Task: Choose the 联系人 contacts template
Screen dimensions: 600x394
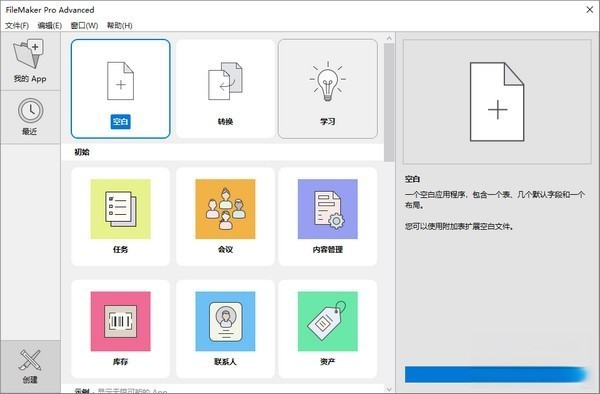Action: 225,329
